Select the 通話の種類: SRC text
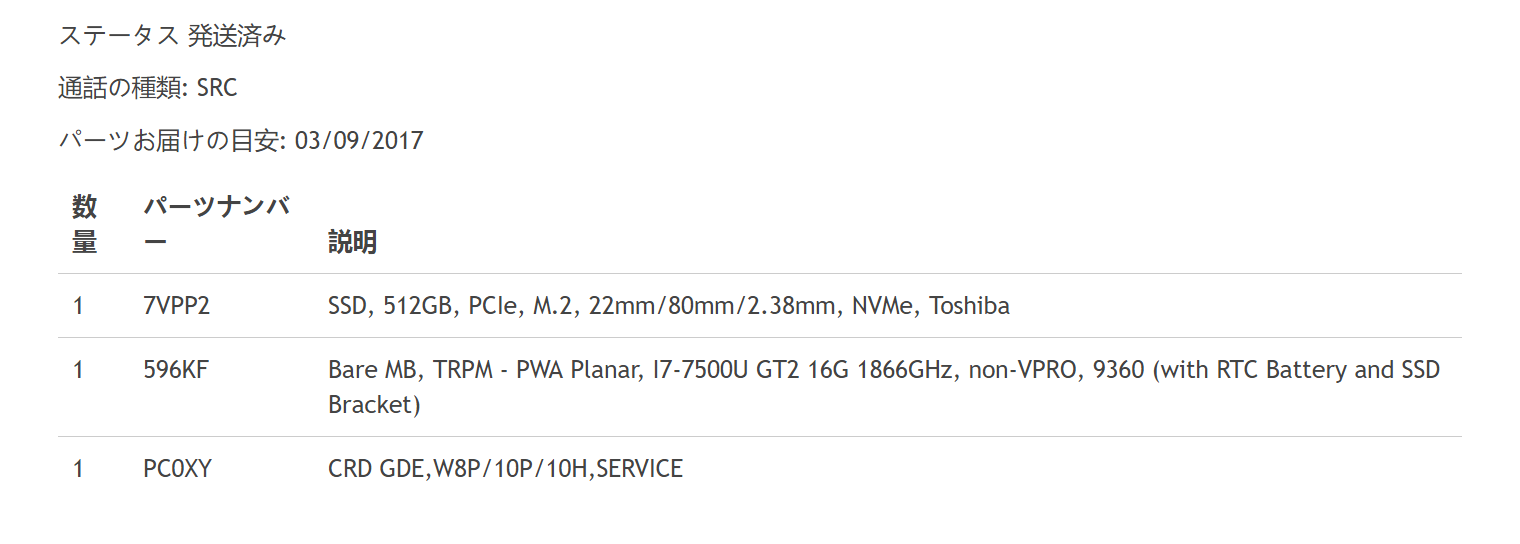1520x544 pixels. click(148, 88)
